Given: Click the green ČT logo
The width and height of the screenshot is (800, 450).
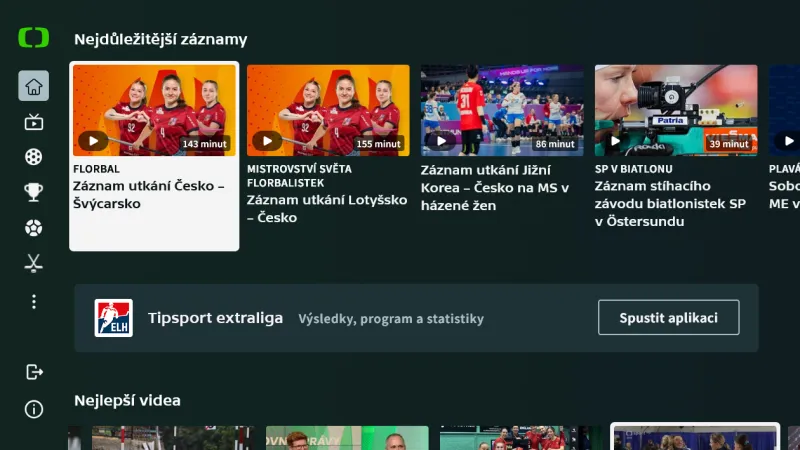Looking at the screenshot, I should (x=34, y=38).
